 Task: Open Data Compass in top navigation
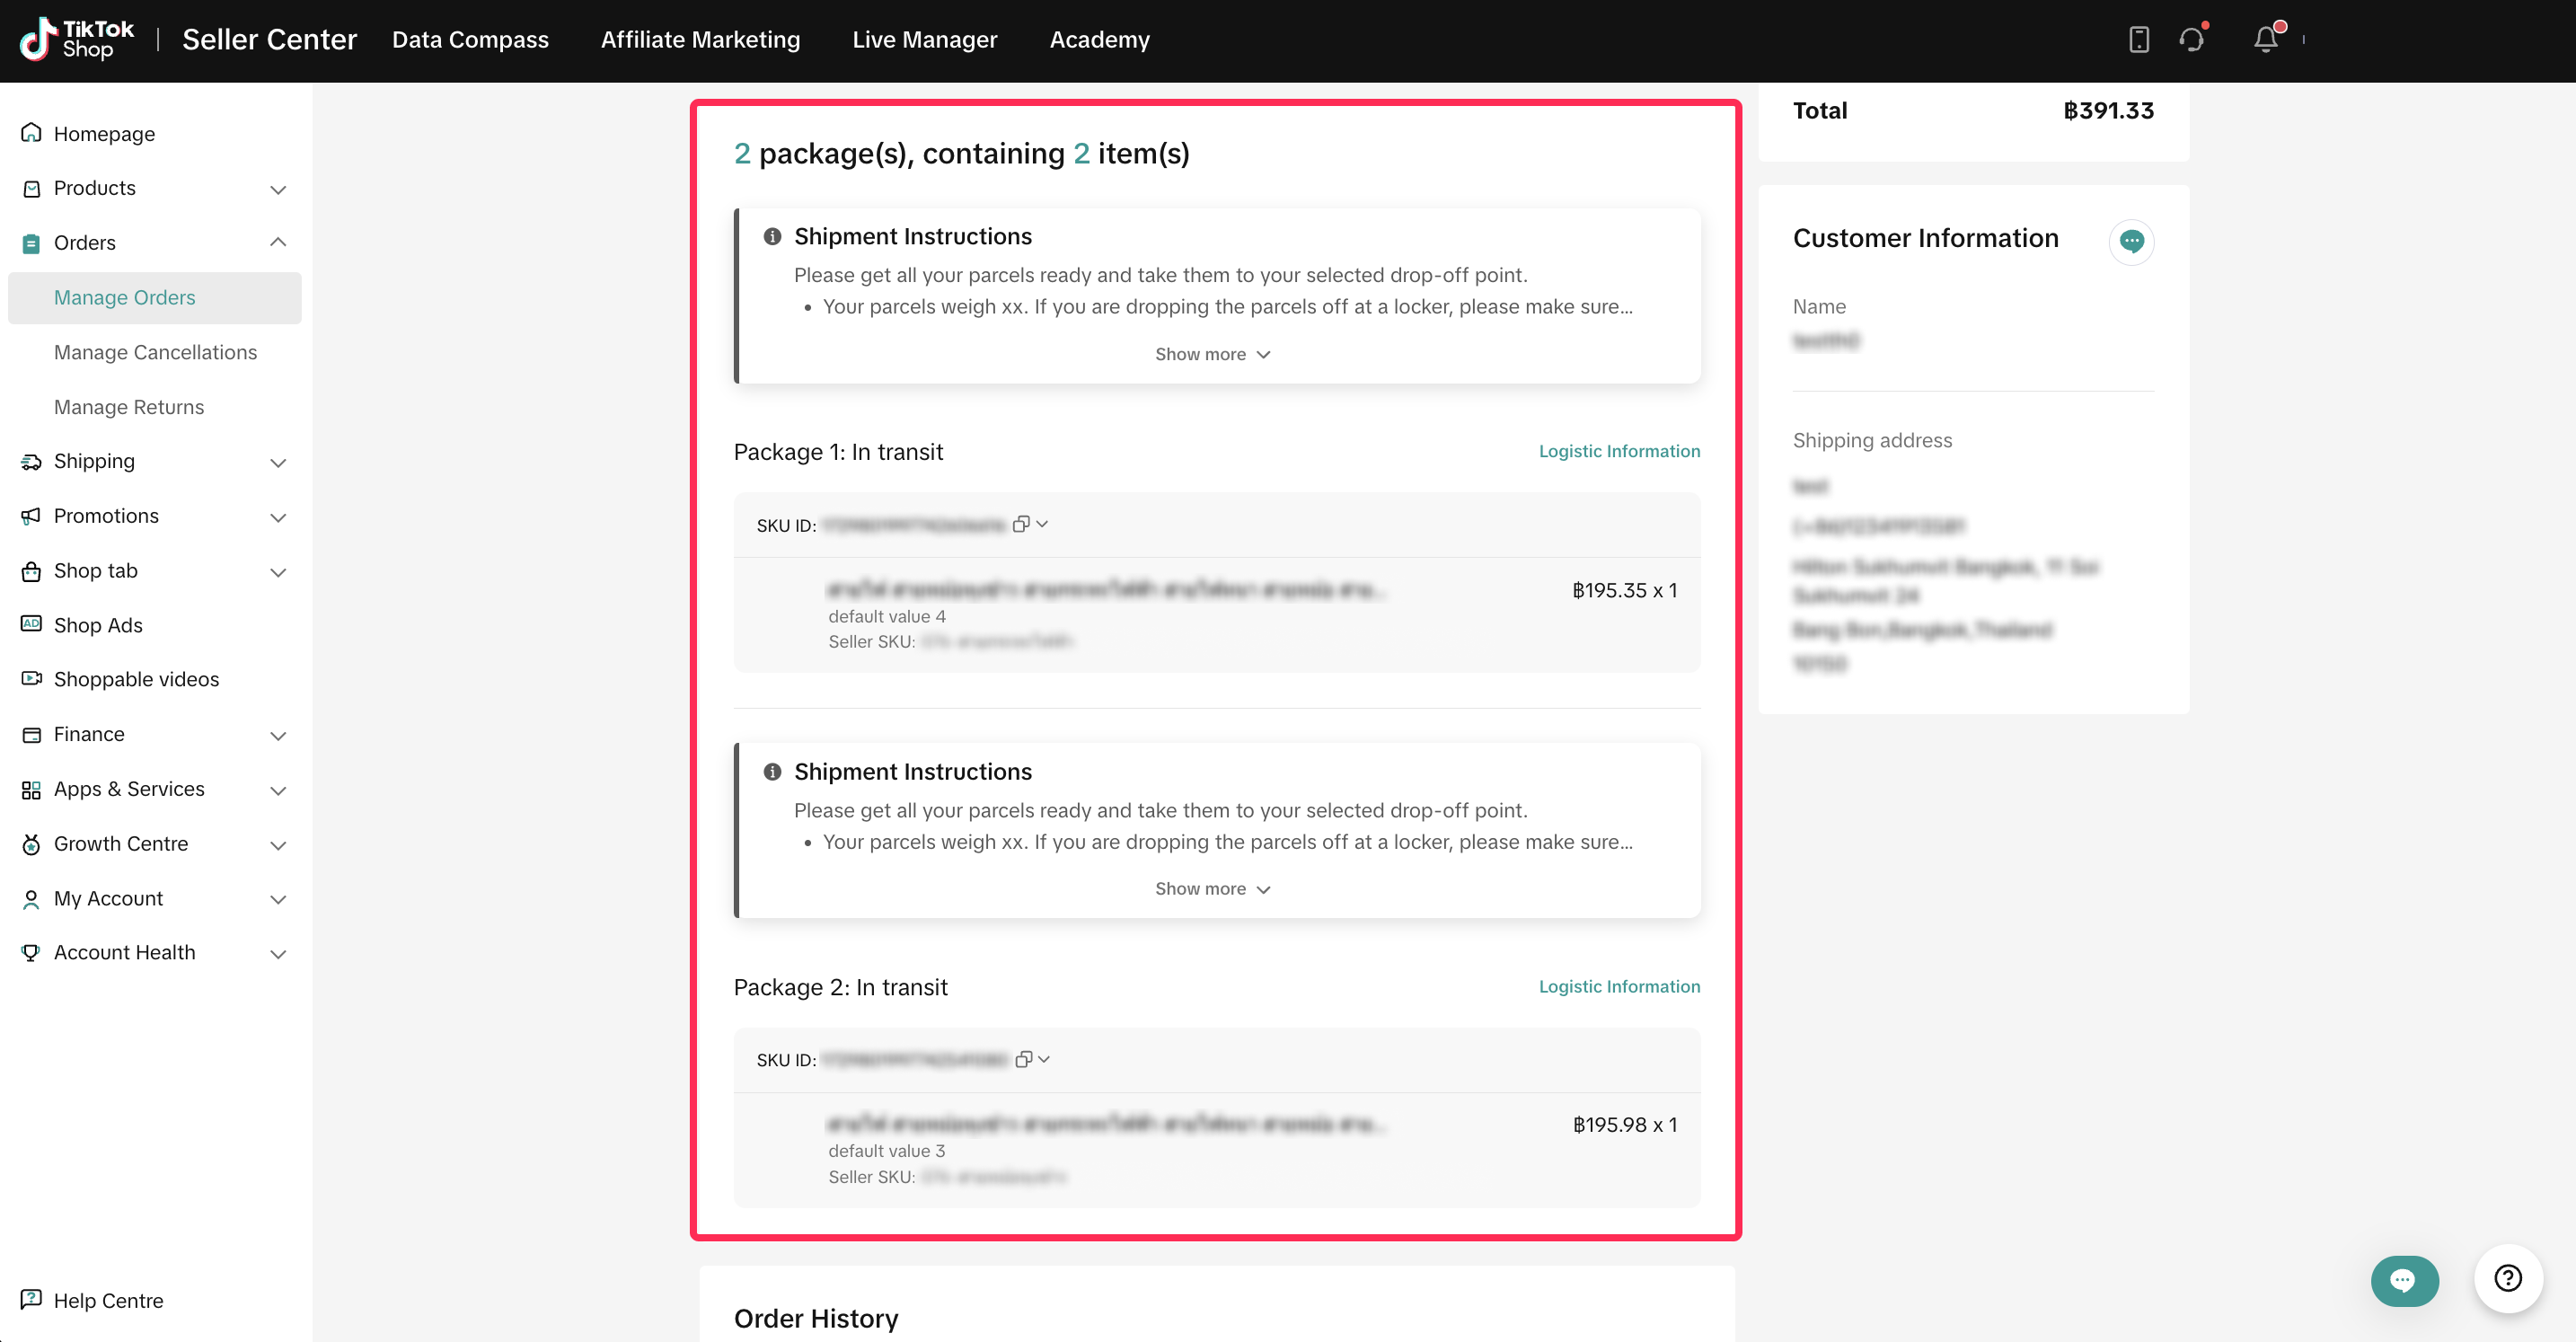(x=470, y=40)
